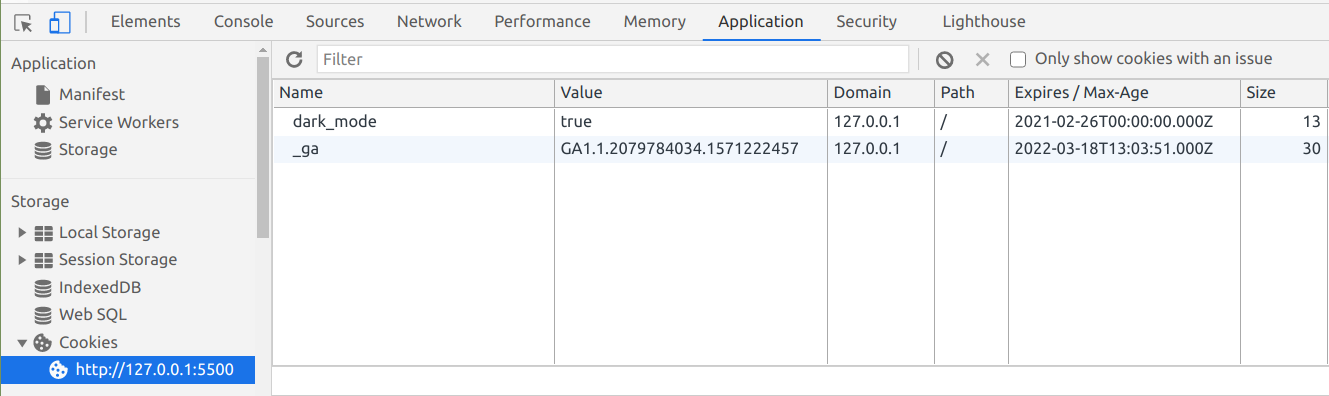This screenshot has height=396, width=1329.
Task: Select the dark_mode cookie row
Action: (800, 122)
